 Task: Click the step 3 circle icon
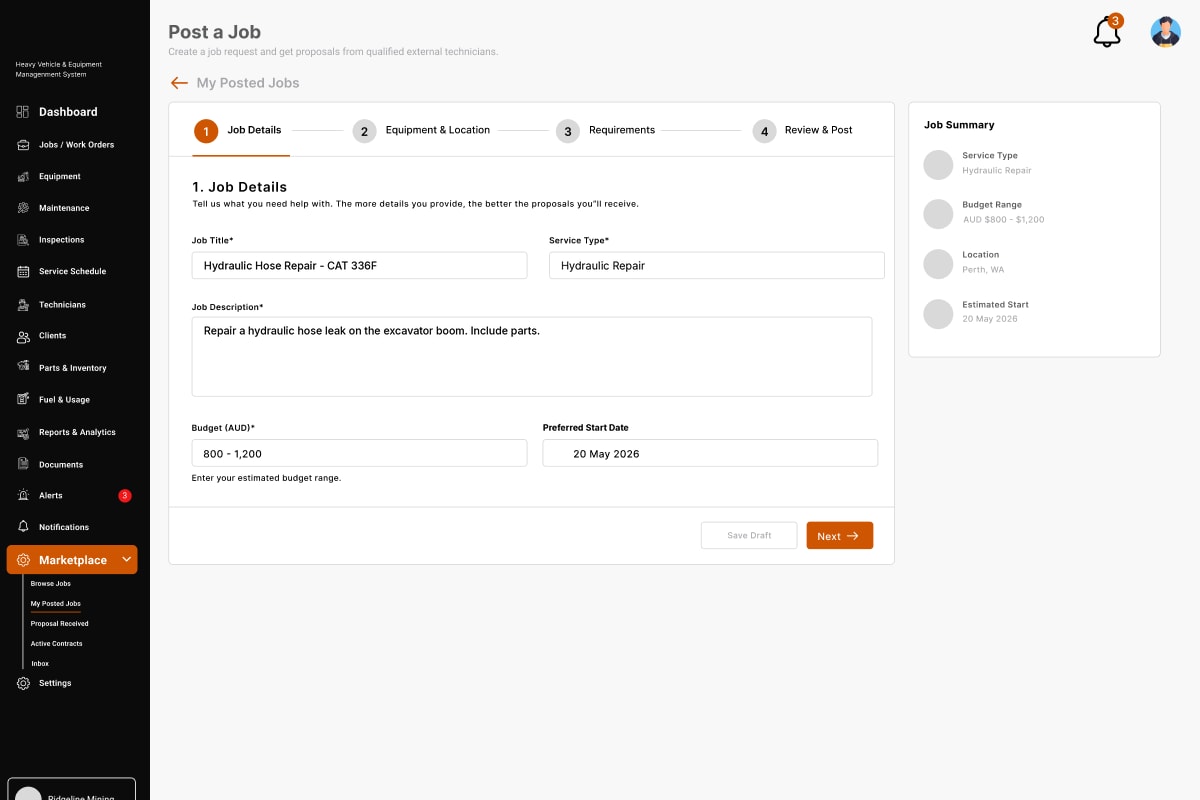(x=568, y=131)
